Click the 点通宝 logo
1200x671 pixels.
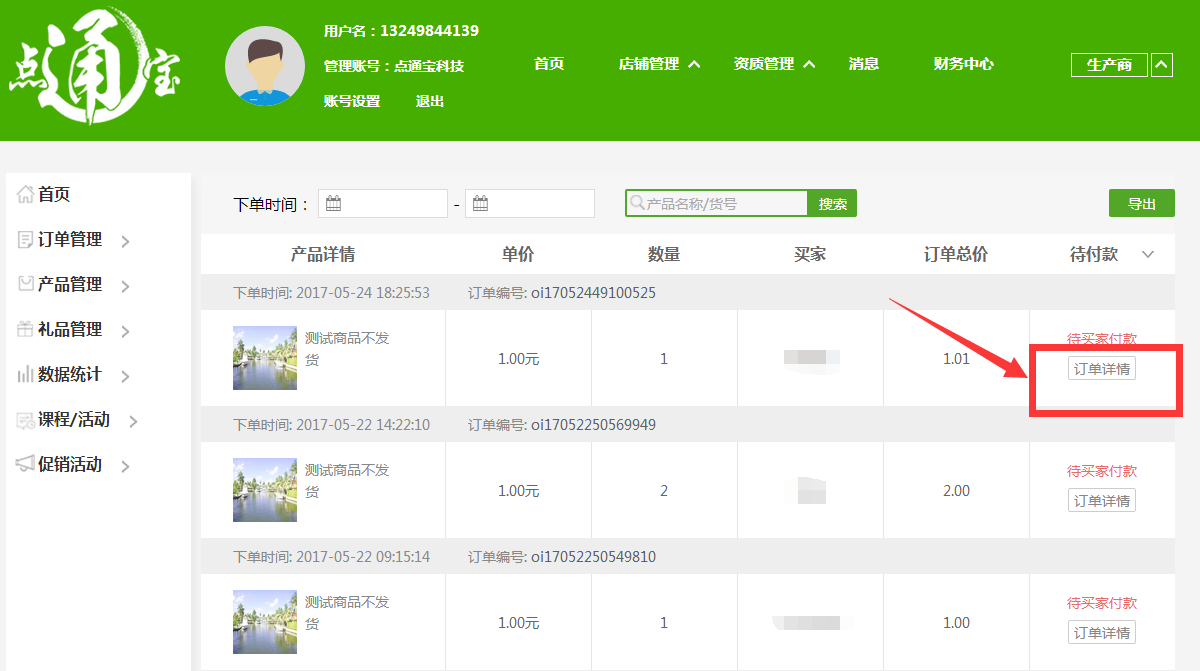coord(95,68)
